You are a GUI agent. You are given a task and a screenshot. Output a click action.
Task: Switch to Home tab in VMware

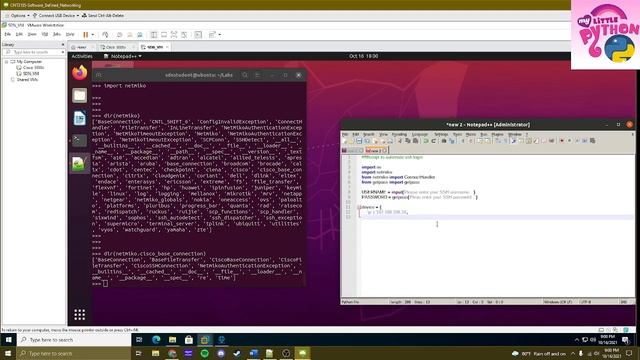[x=82, y=47]
